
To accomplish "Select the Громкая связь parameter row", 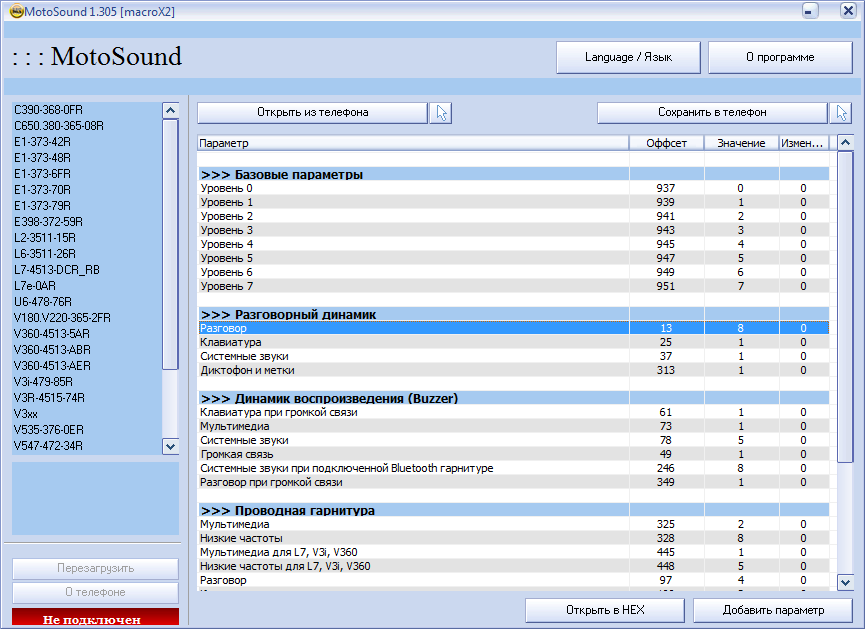I will 513,454.
